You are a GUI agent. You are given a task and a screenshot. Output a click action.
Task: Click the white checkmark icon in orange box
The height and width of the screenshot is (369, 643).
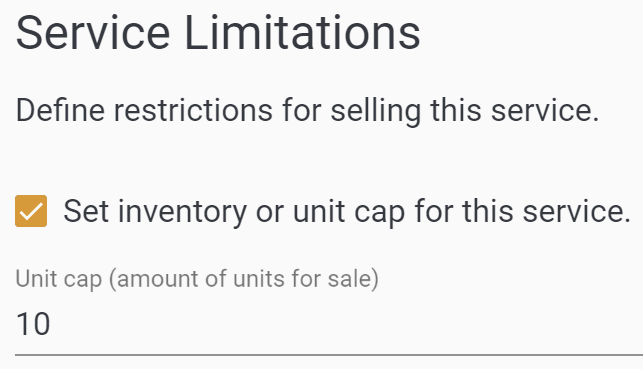click(x=31, y=211)
